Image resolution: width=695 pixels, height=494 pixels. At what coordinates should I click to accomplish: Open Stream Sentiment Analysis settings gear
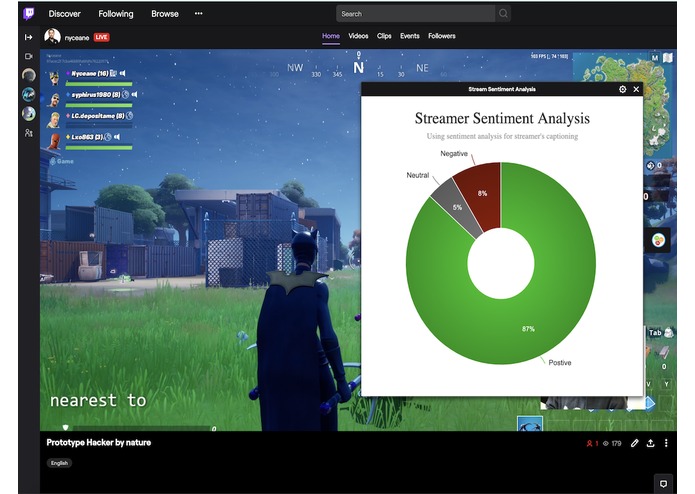click(x=622, y=89)
